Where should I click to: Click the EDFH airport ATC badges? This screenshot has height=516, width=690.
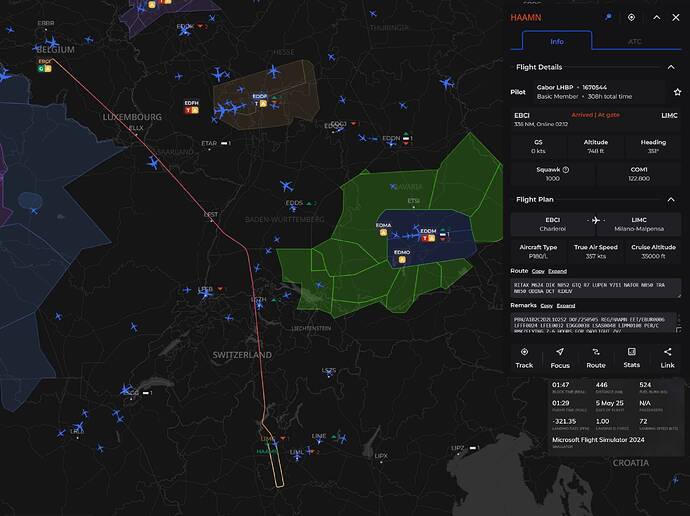click(192, 110)
